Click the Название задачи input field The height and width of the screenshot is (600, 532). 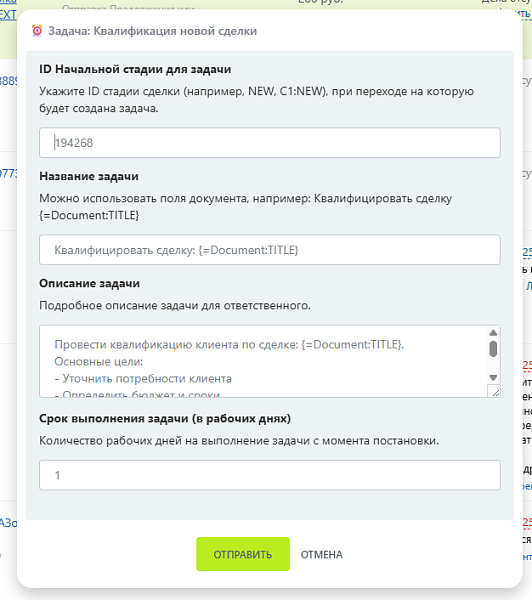click(269, 250)
